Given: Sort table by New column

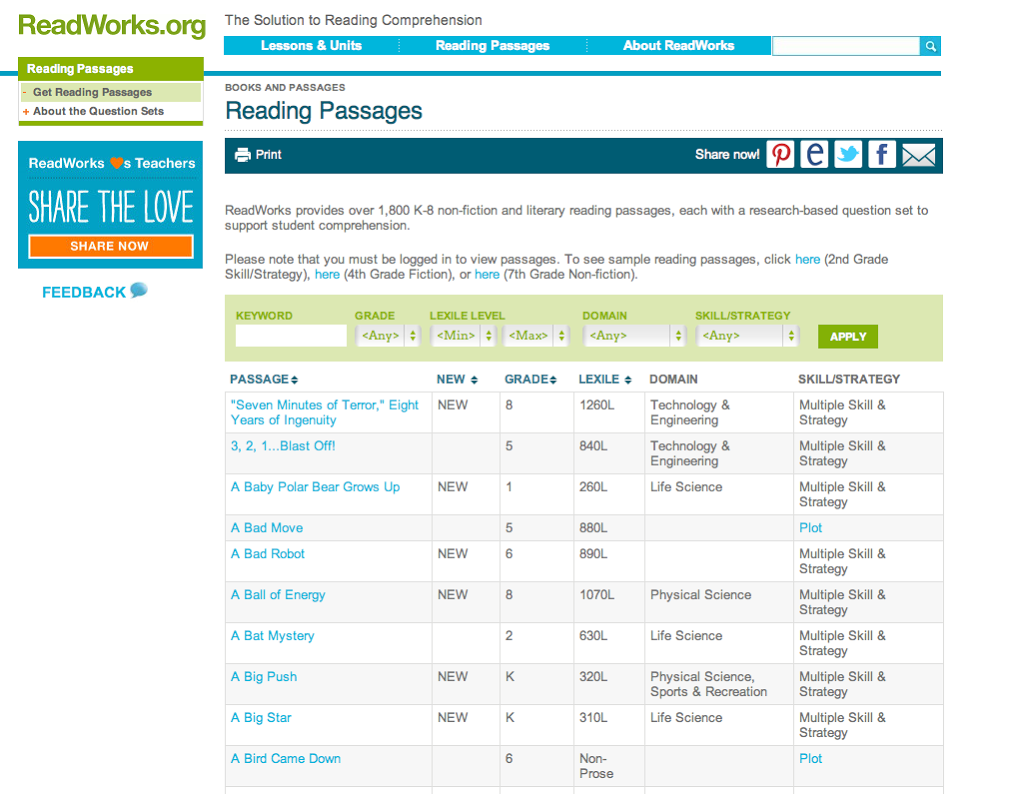Looking at the screenshot, I should coord(457,379).
